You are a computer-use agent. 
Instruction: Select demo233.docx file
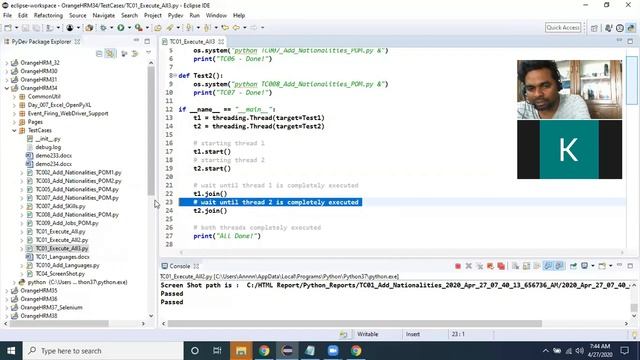[53, 156]
